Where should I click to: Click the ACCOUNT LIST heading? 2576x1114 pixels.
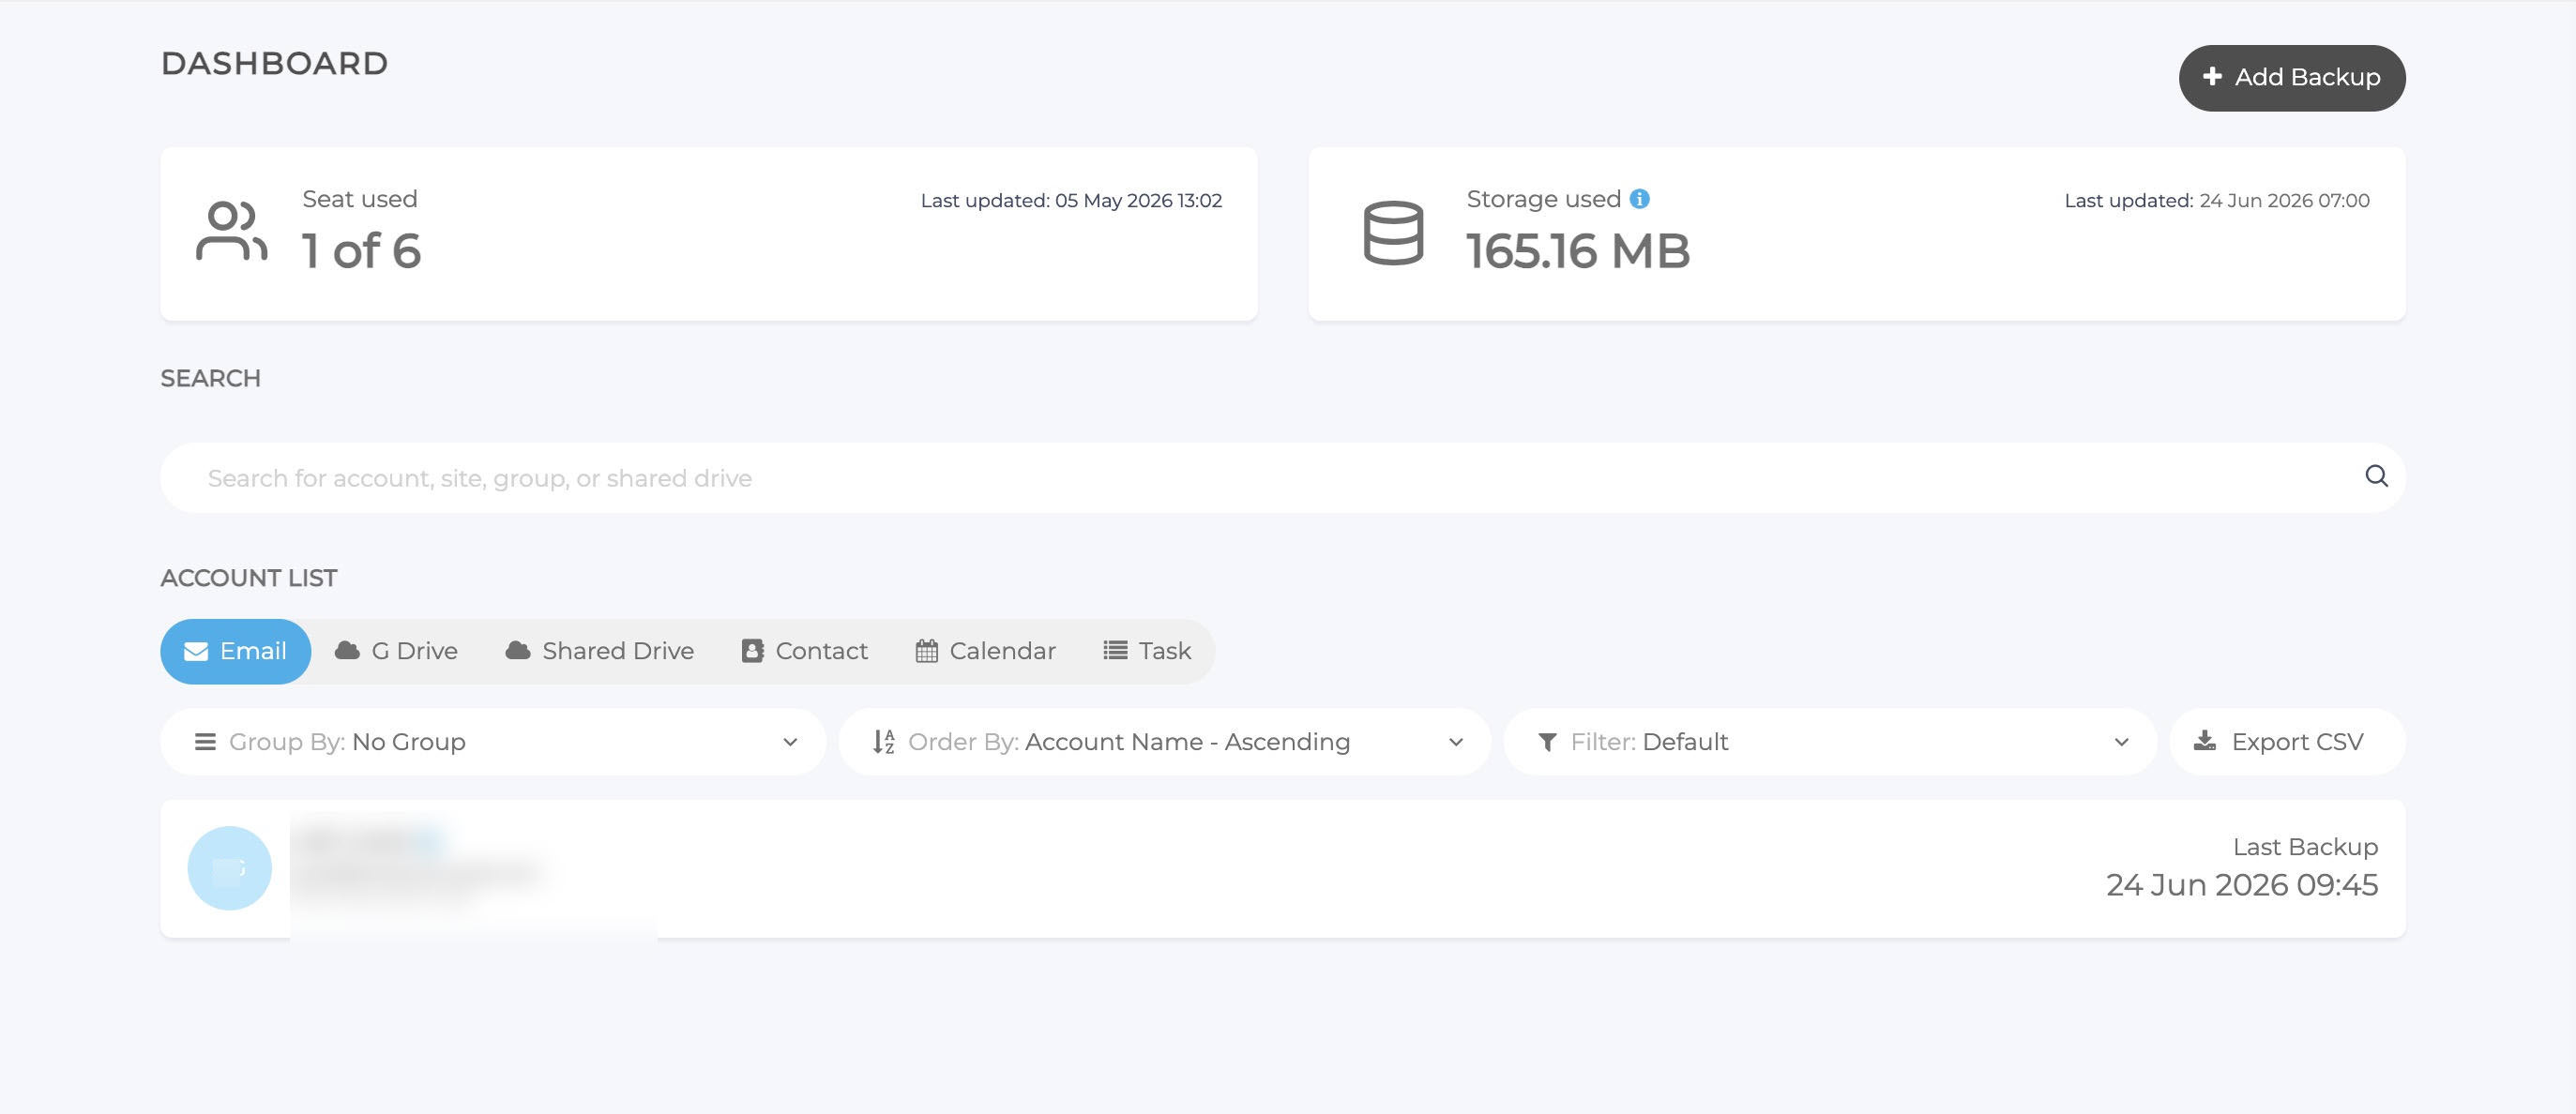[x=249, y=578]
